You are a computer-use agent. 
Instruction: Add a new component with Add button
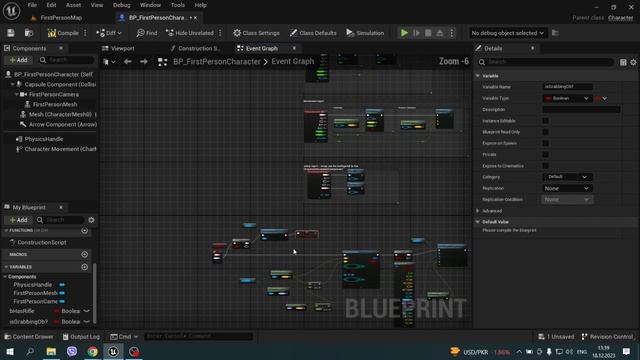point(18,60)
